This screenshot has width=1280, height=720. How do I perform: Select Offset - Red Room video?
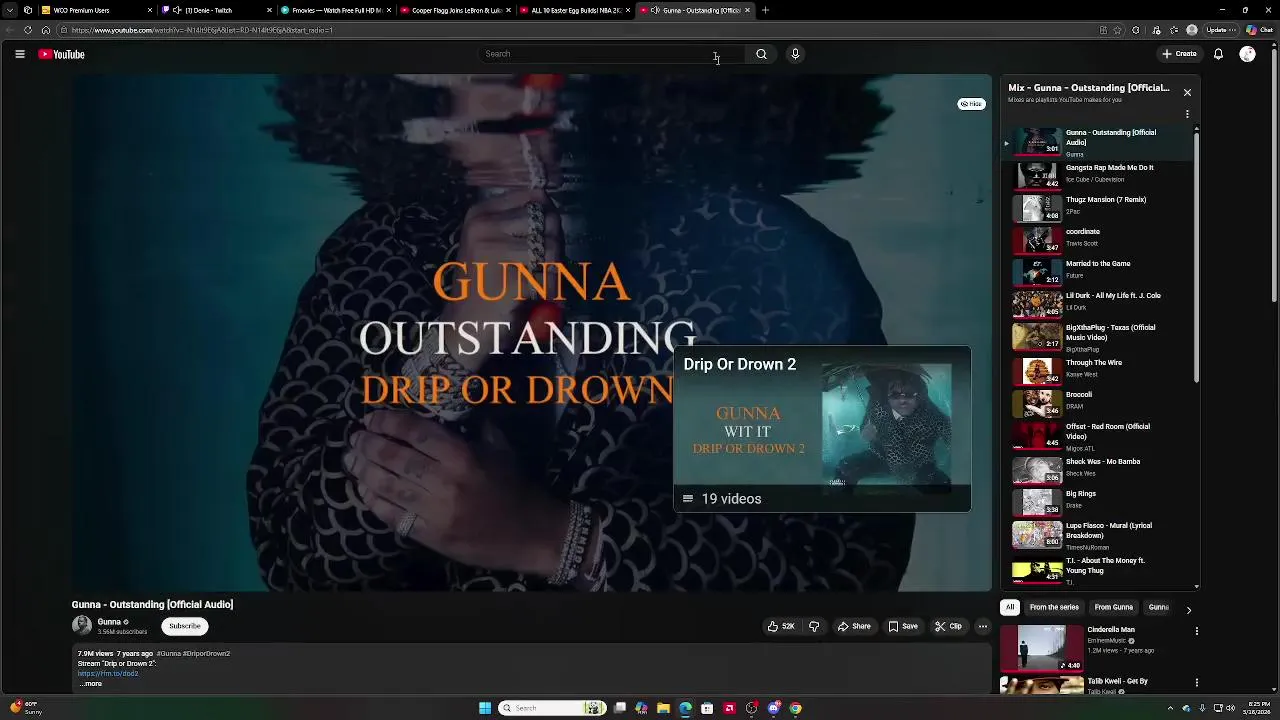(1100, 436)
